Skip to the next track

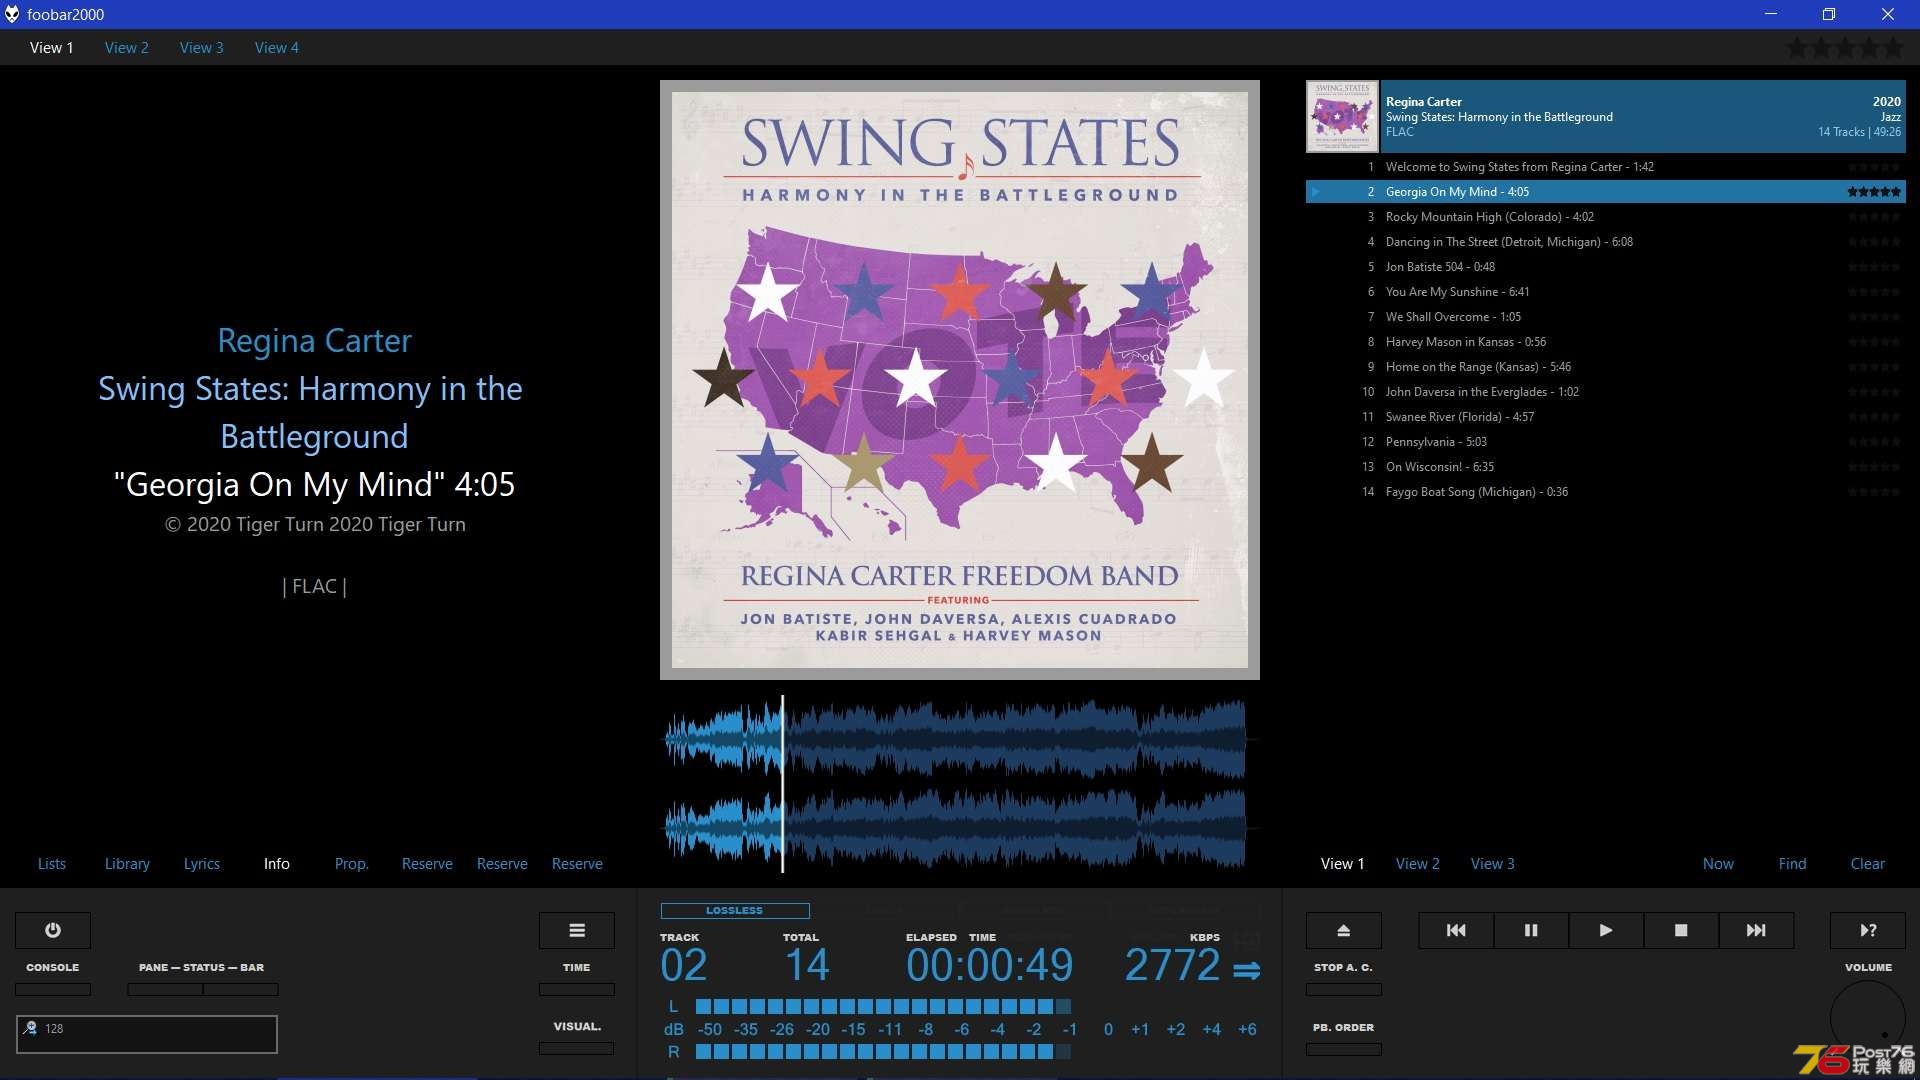pos(1756,930)
